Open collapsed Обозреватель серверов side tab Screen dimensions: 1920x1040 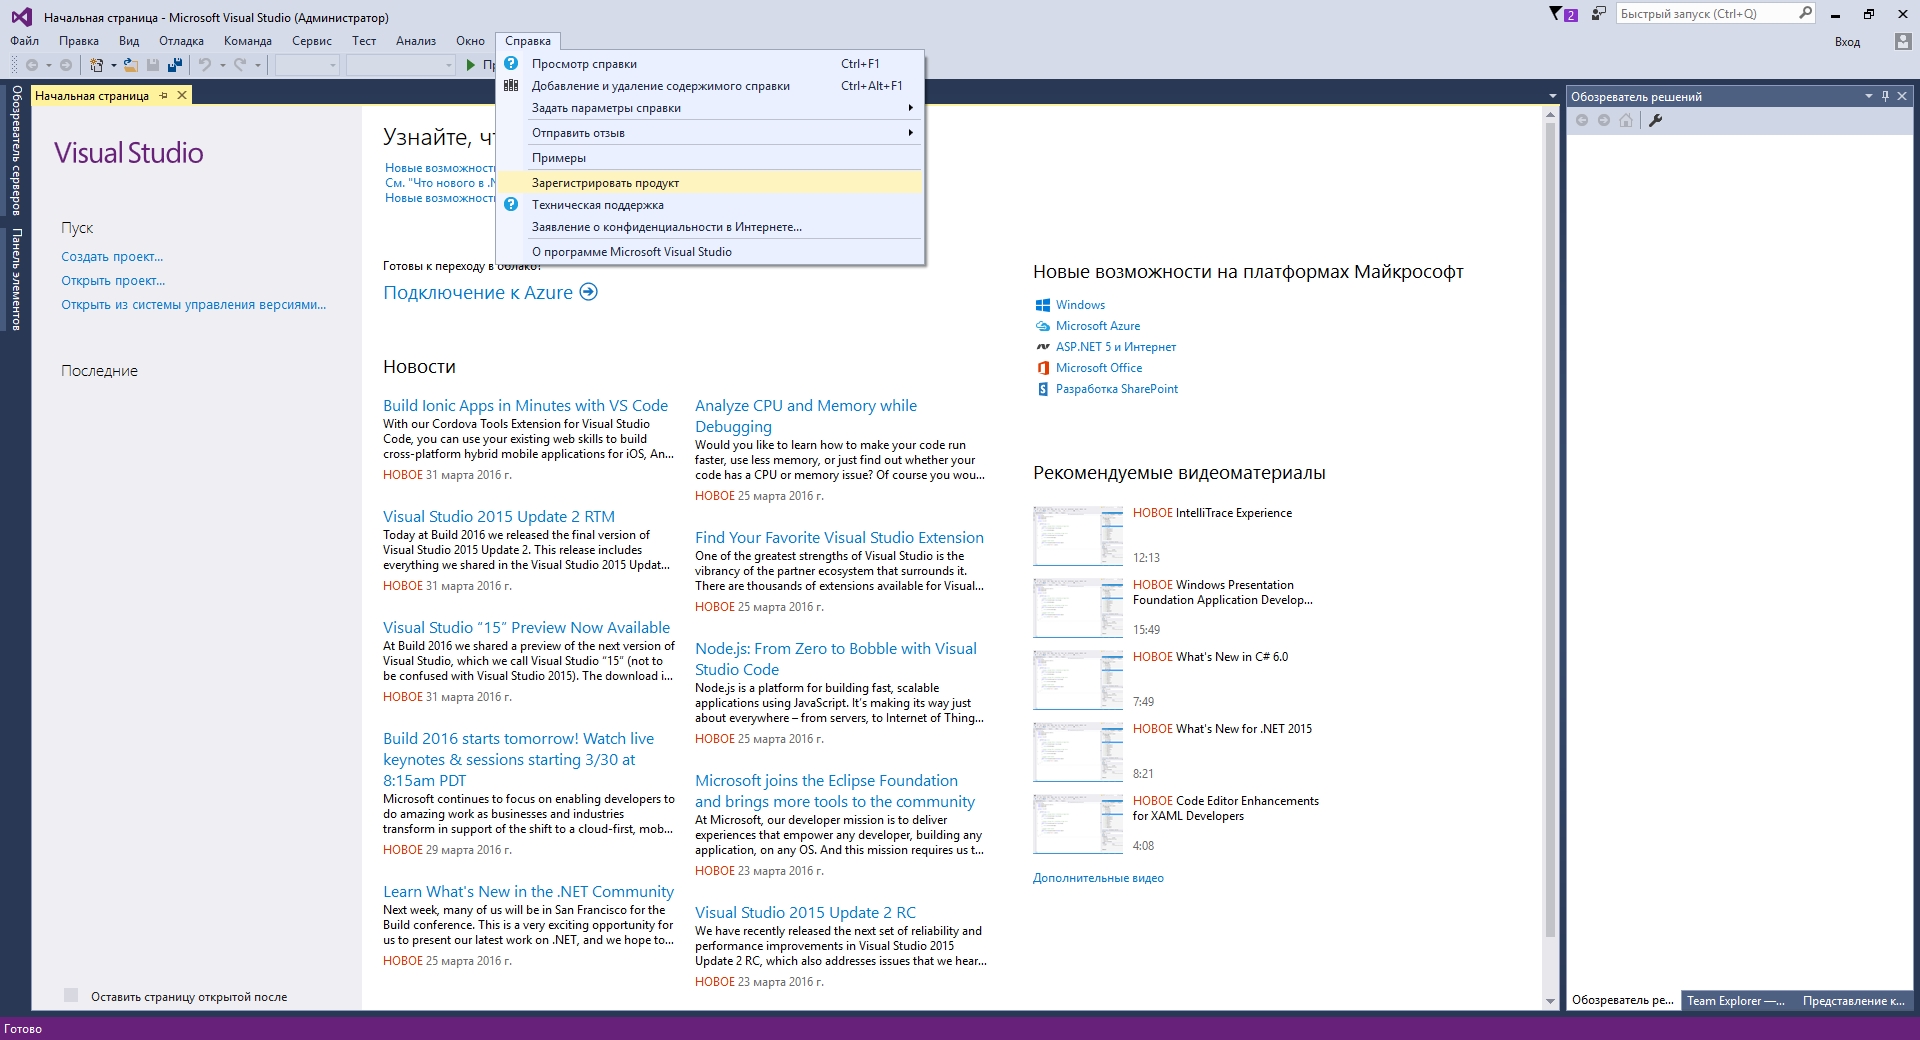pyautogui.click(x=16, y=150)
